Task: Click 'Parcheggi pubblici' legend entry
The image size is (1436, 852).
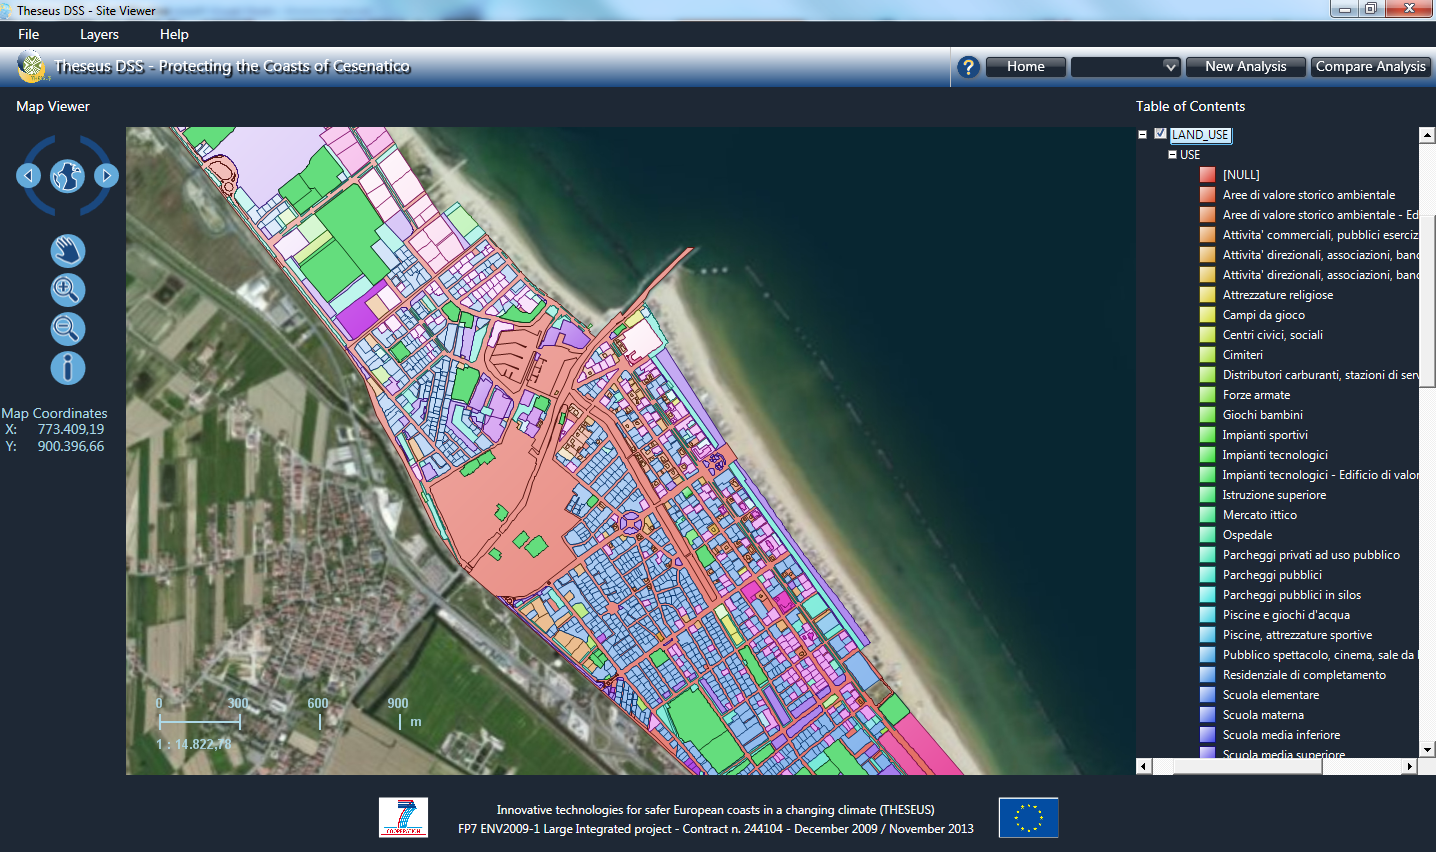Action: pyautogui.click(x=1272, y=575)
